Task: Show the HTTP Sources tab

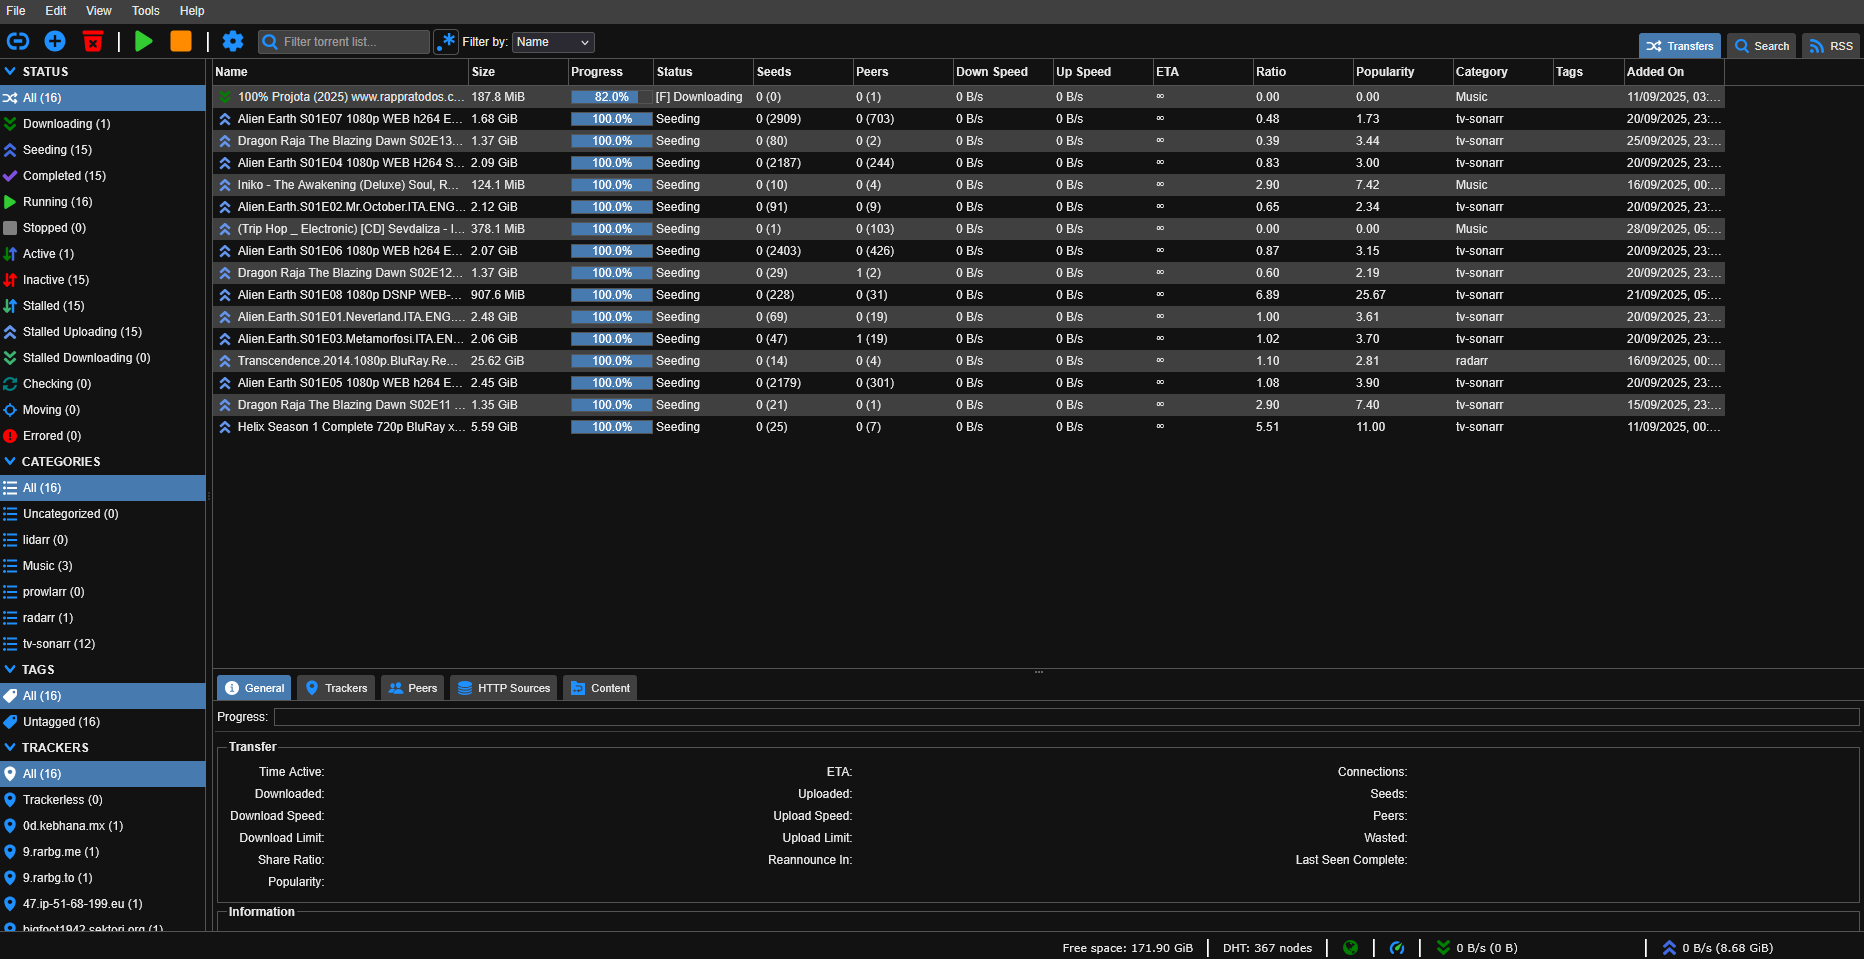Action: (504, 688)
